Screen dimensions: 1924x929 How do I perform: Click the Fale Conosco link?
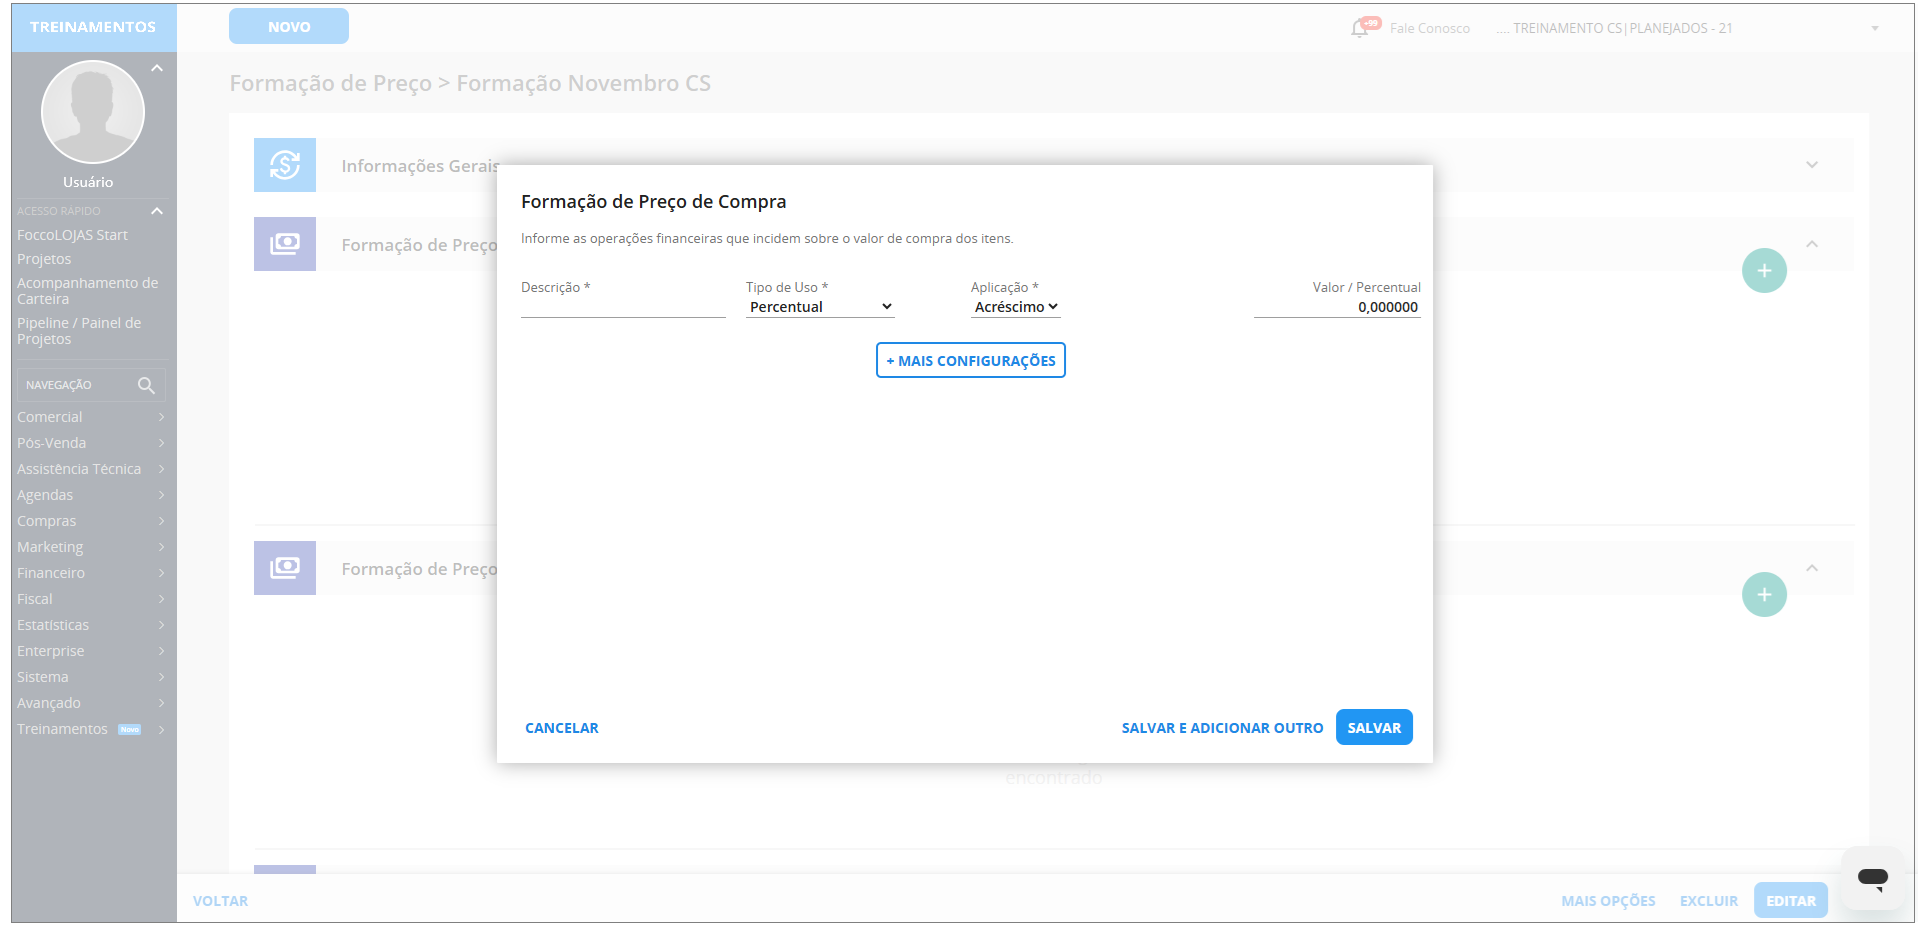1430,28
